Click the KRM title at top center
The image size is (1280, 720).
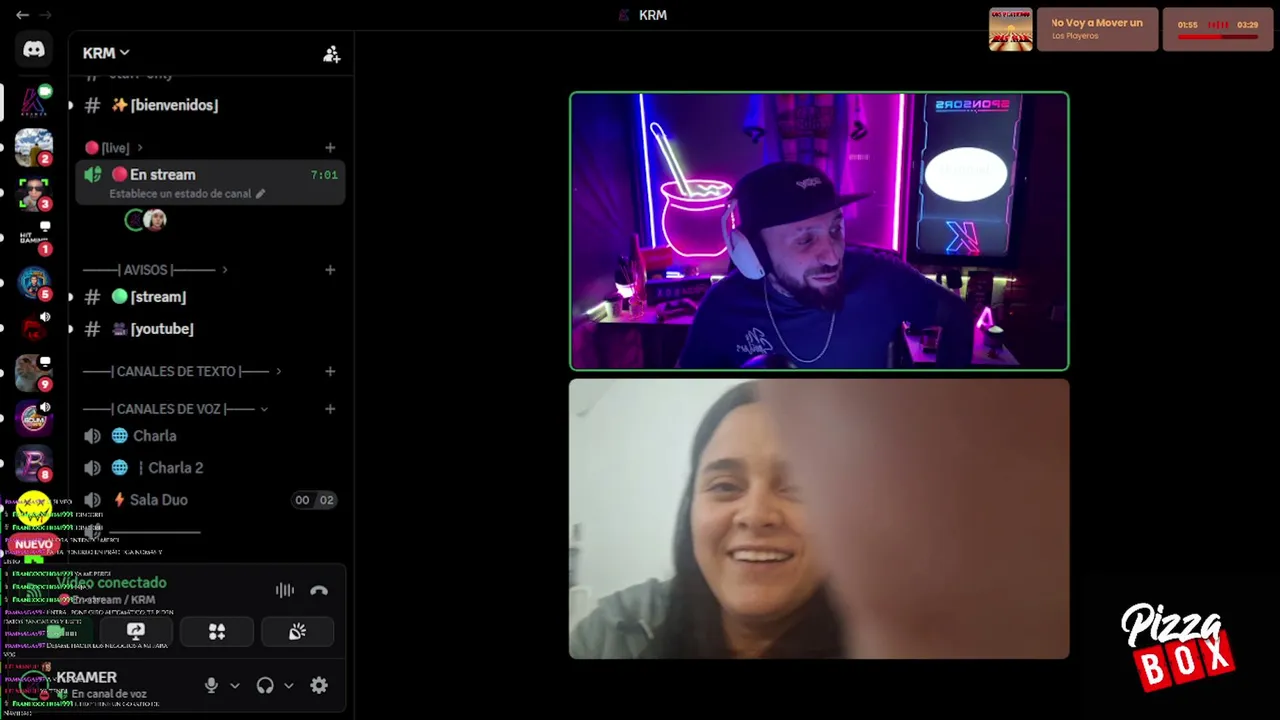[653, 15]
